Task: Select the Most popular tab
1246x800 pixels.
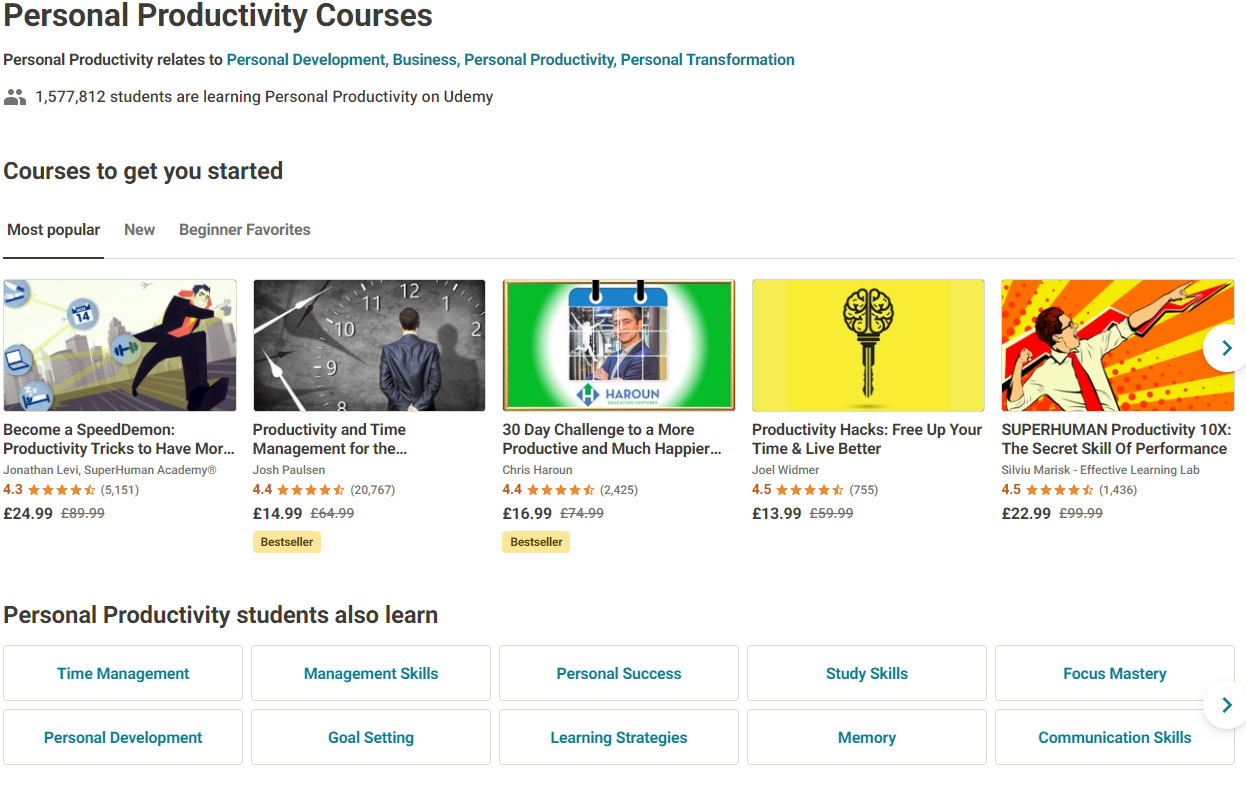Action: [54, 230]
